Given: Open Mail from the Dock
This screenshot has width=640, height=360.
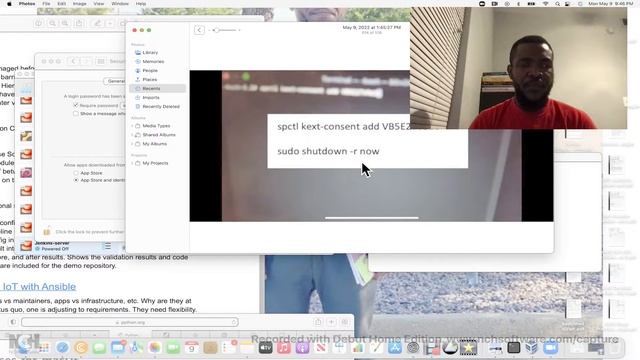Looking at the screenshot, I should pyautogui.click(x=118, y=348).
